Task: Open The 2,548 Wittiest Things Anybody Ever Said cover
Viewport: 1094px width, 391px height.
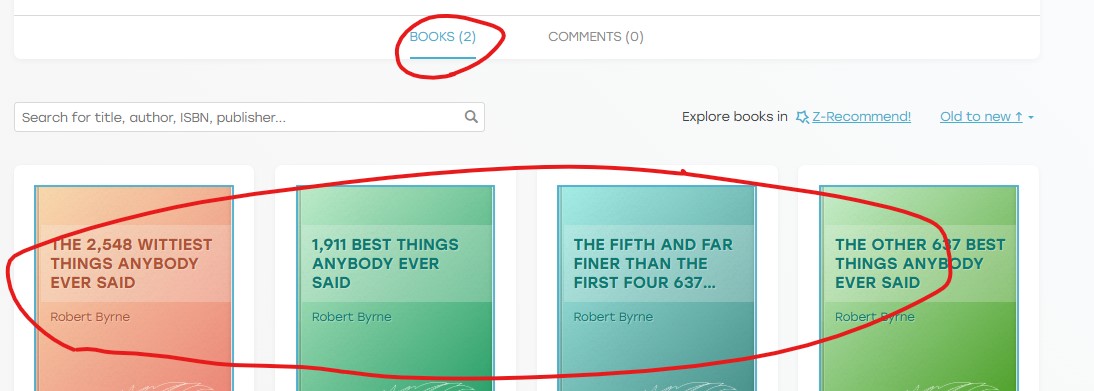Action: [133, 288]
